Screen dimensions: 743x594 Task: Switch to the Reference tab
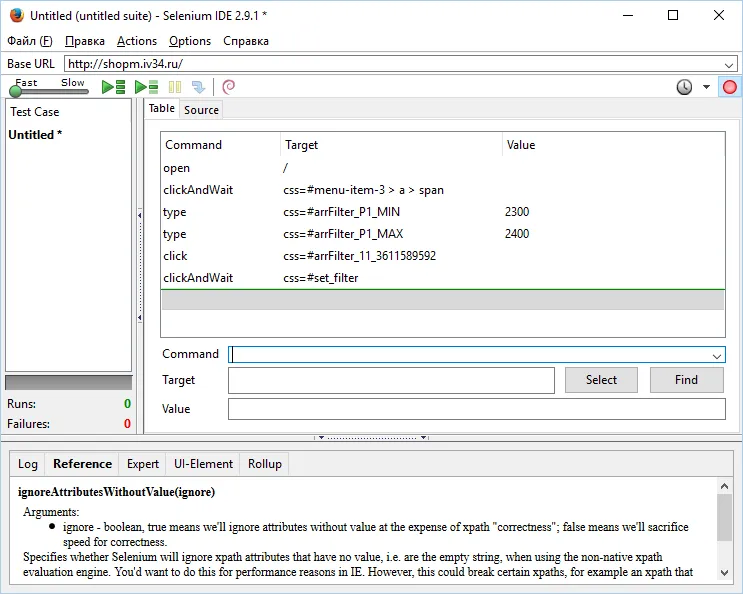(x=82, y=464)
